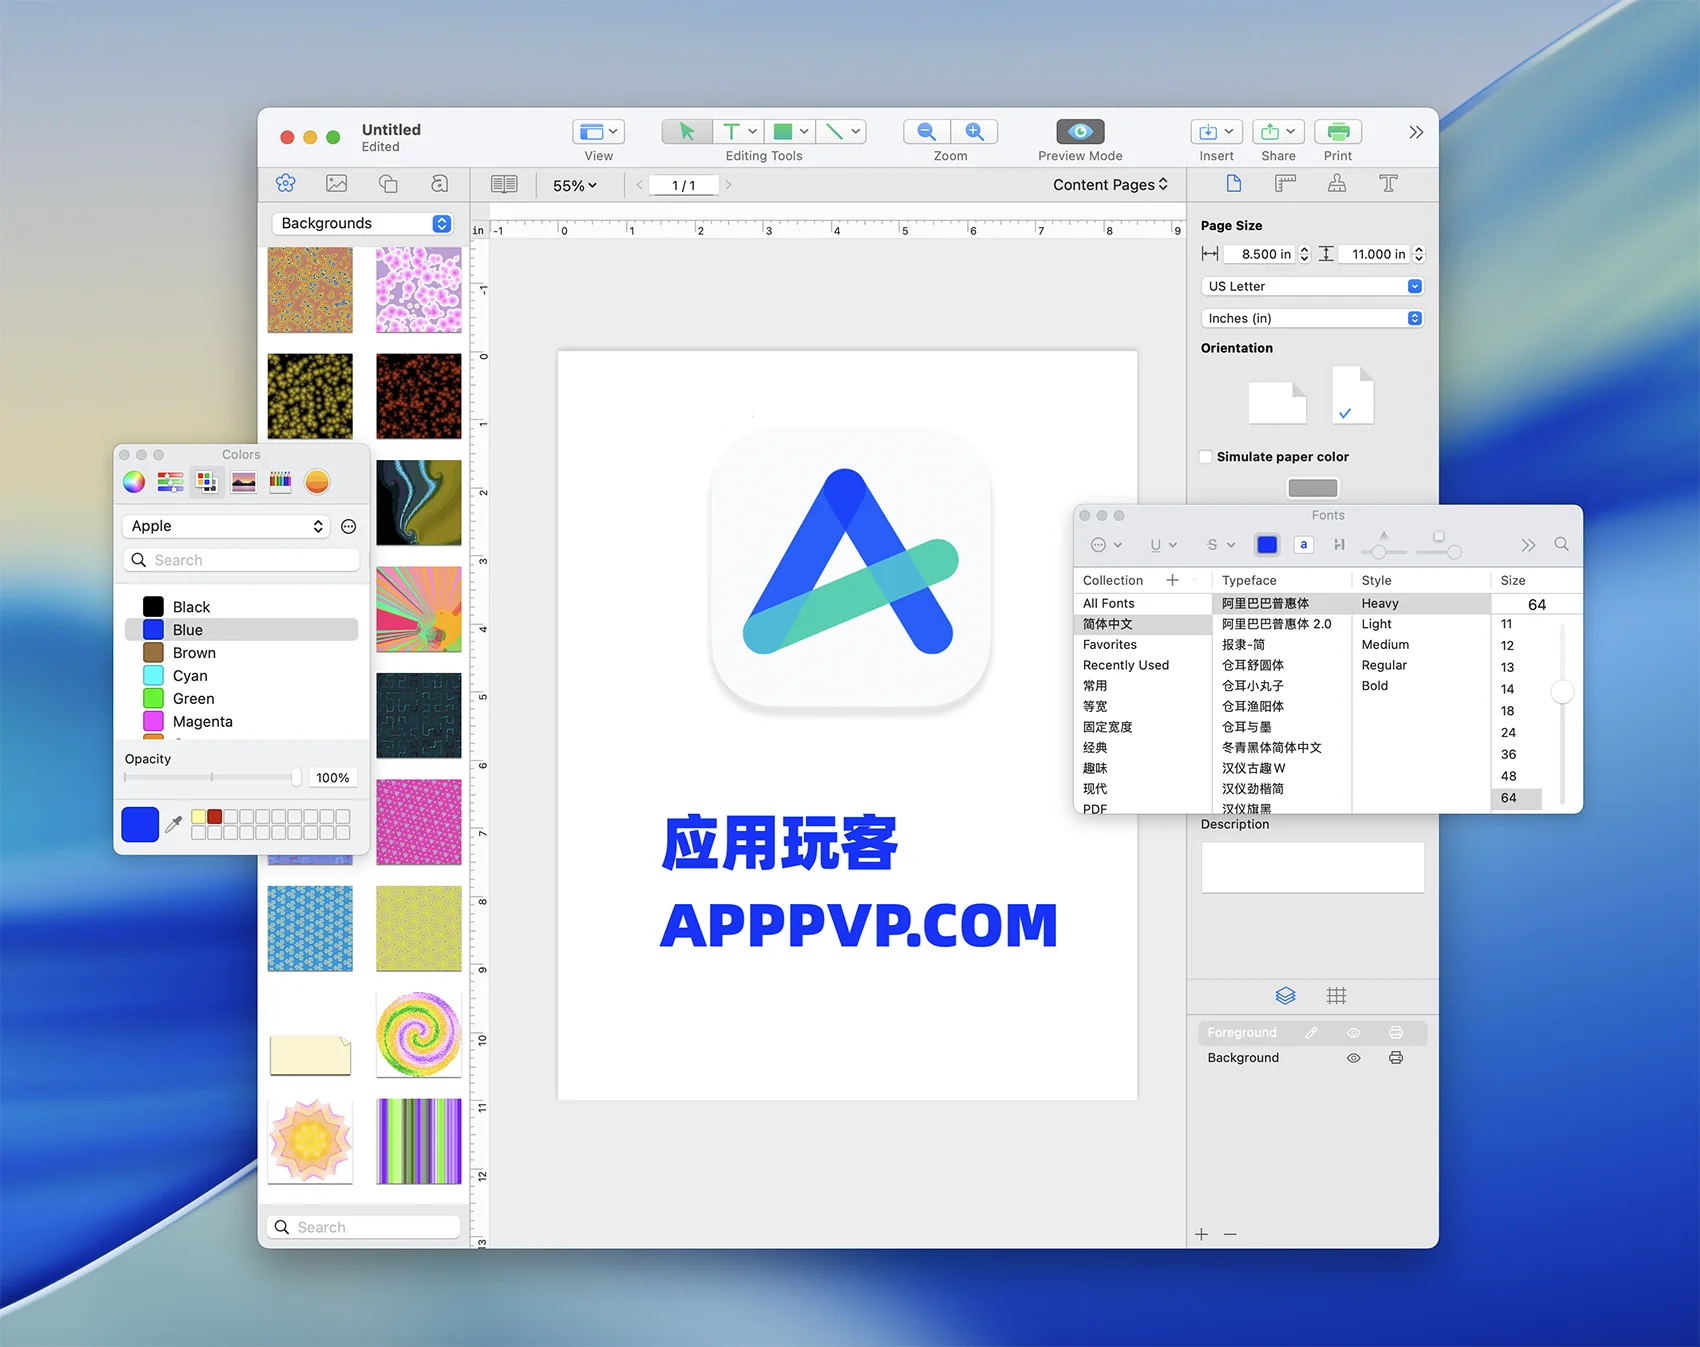Toggle Foreground layer edit pencil
The width and height of the screenshot is (1700, 1347).
(1311, 1033)
